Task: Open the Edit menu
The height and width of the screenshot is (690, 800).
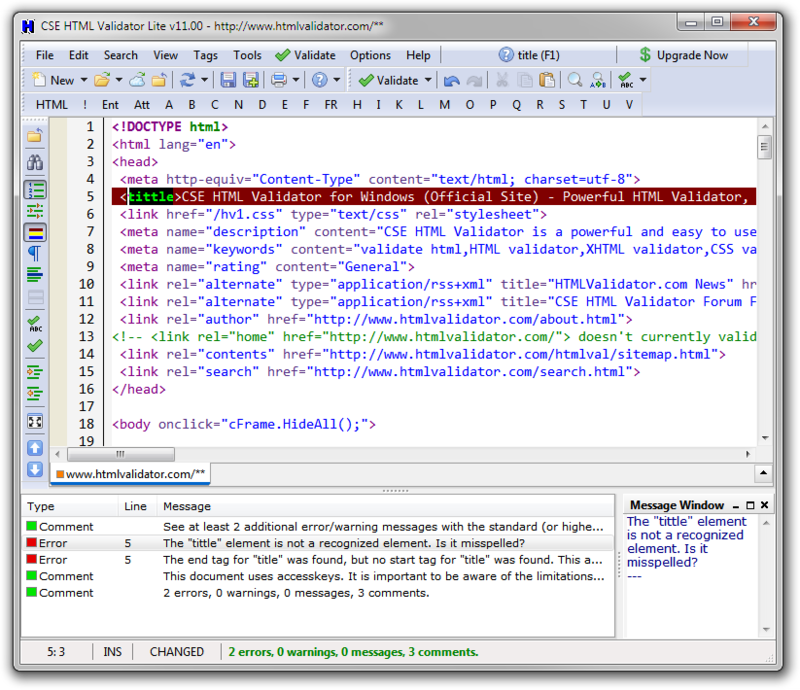Action: click(79, 55)
